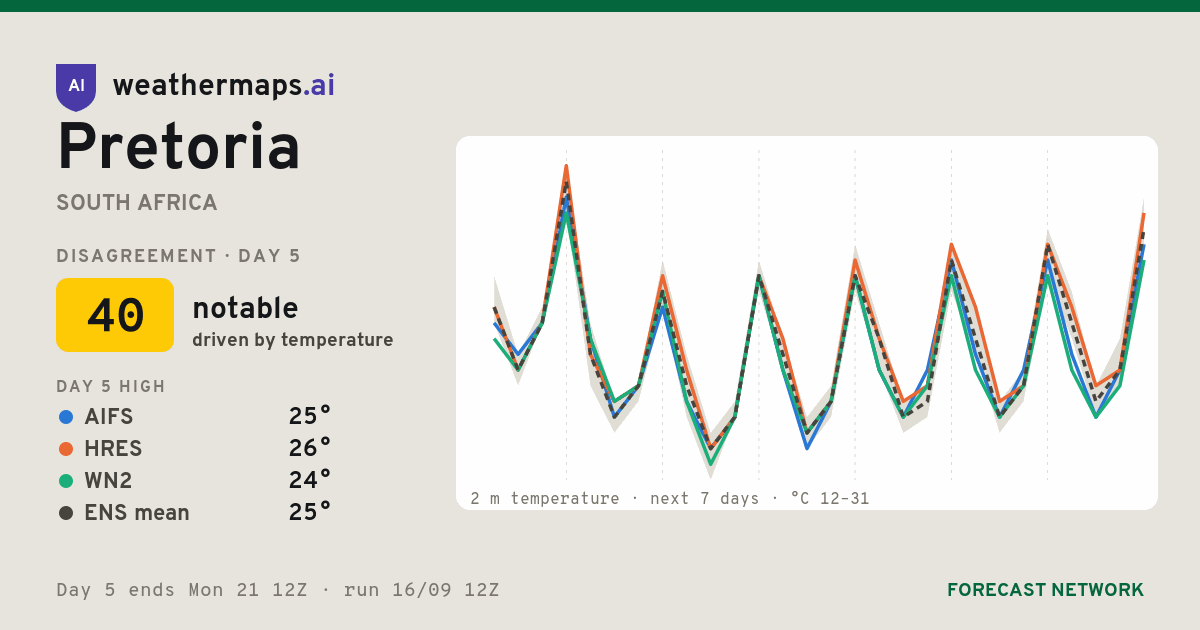Open the FORECAST NETWORK link

pos(1045,590)
